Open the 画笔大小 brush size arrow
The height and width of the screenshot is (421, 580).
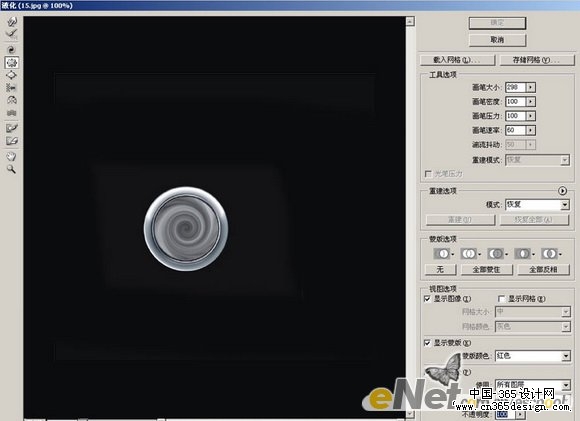click(531, 87)
